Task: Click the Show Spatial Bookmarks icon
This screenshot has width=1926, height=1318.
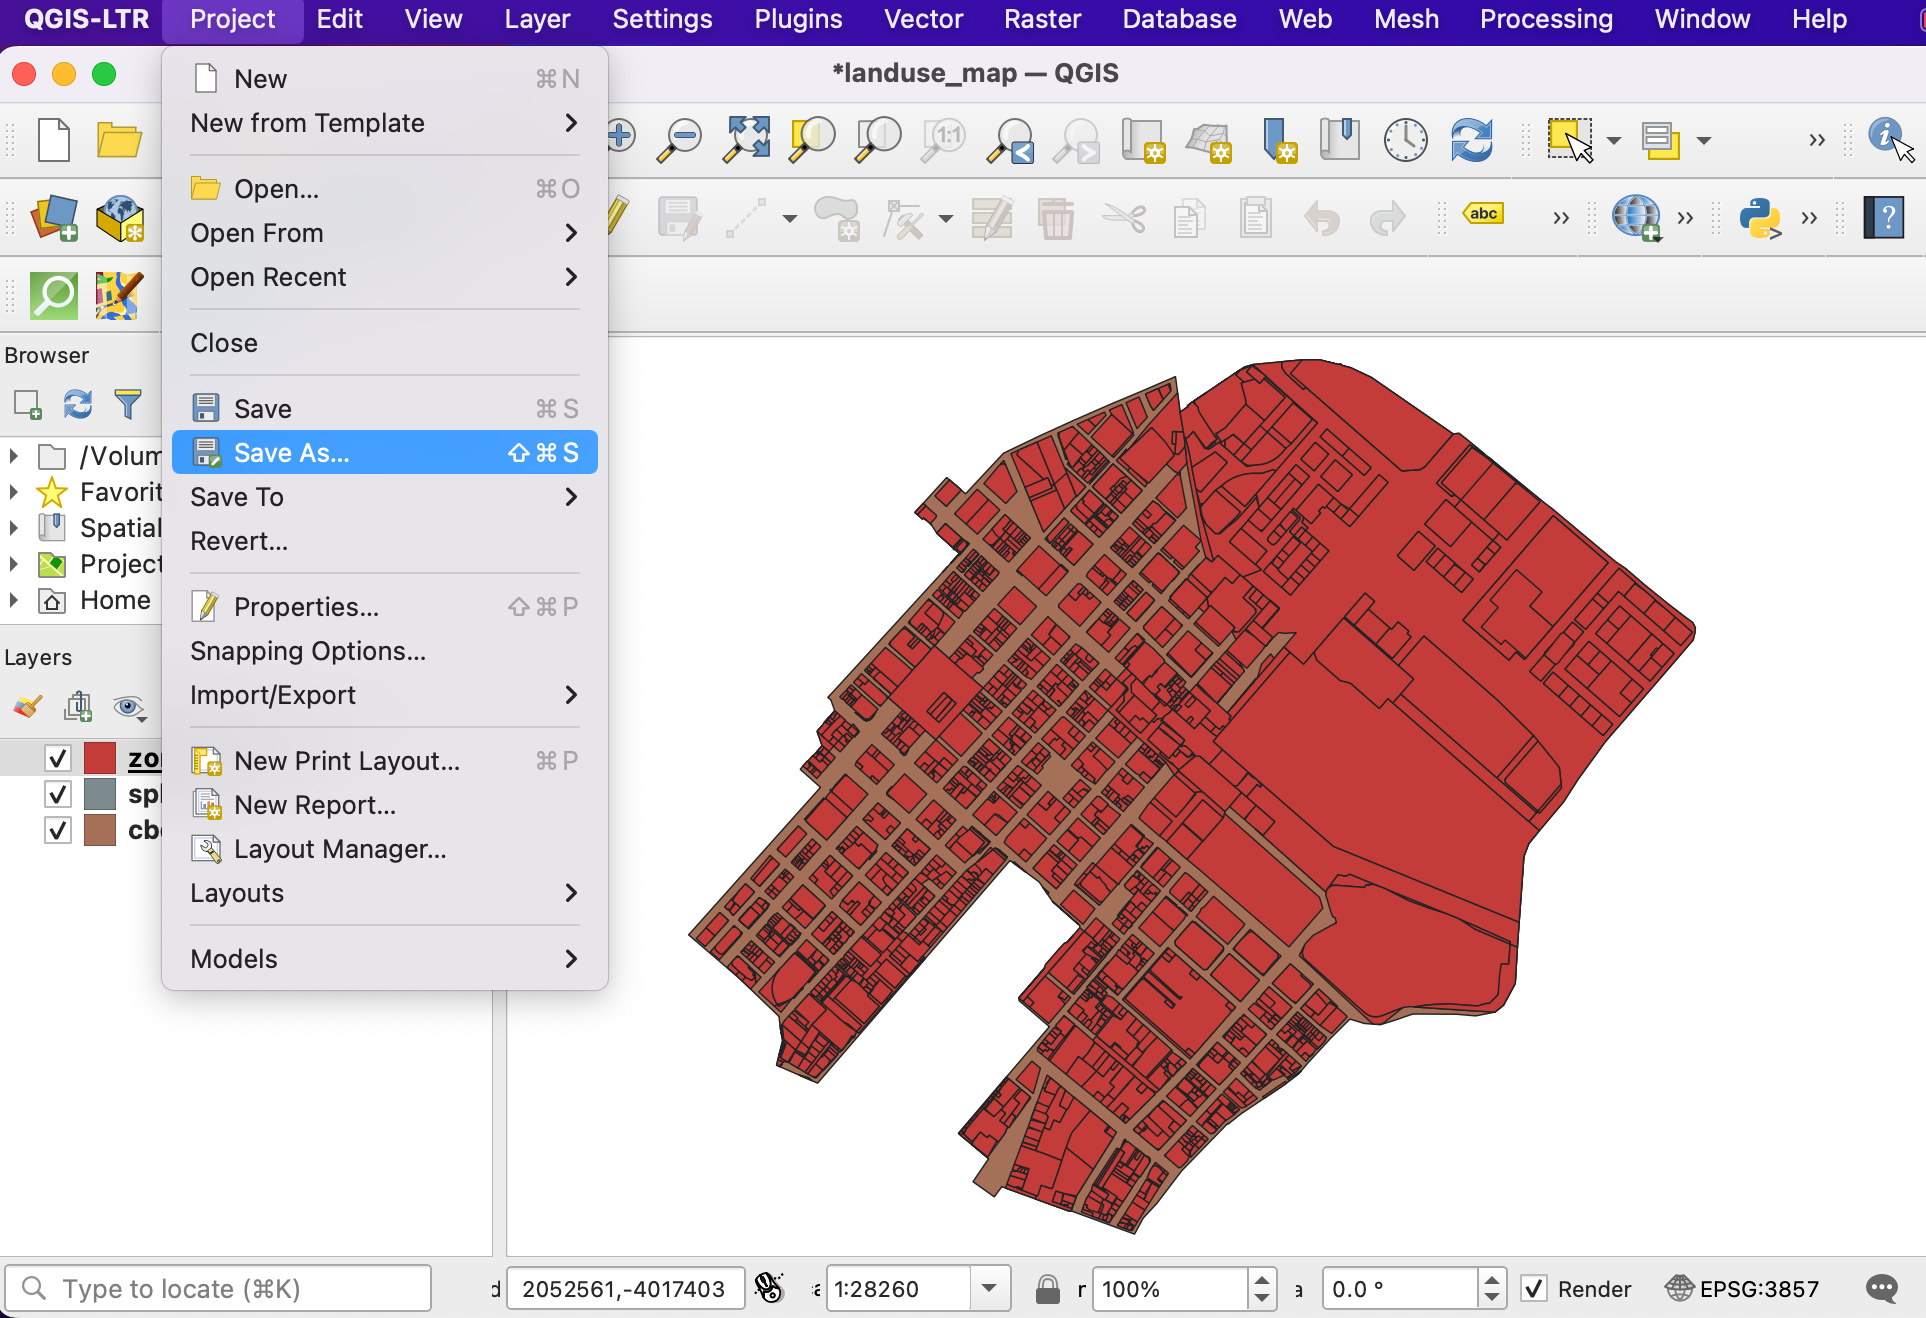Action: coord(1339,140)
